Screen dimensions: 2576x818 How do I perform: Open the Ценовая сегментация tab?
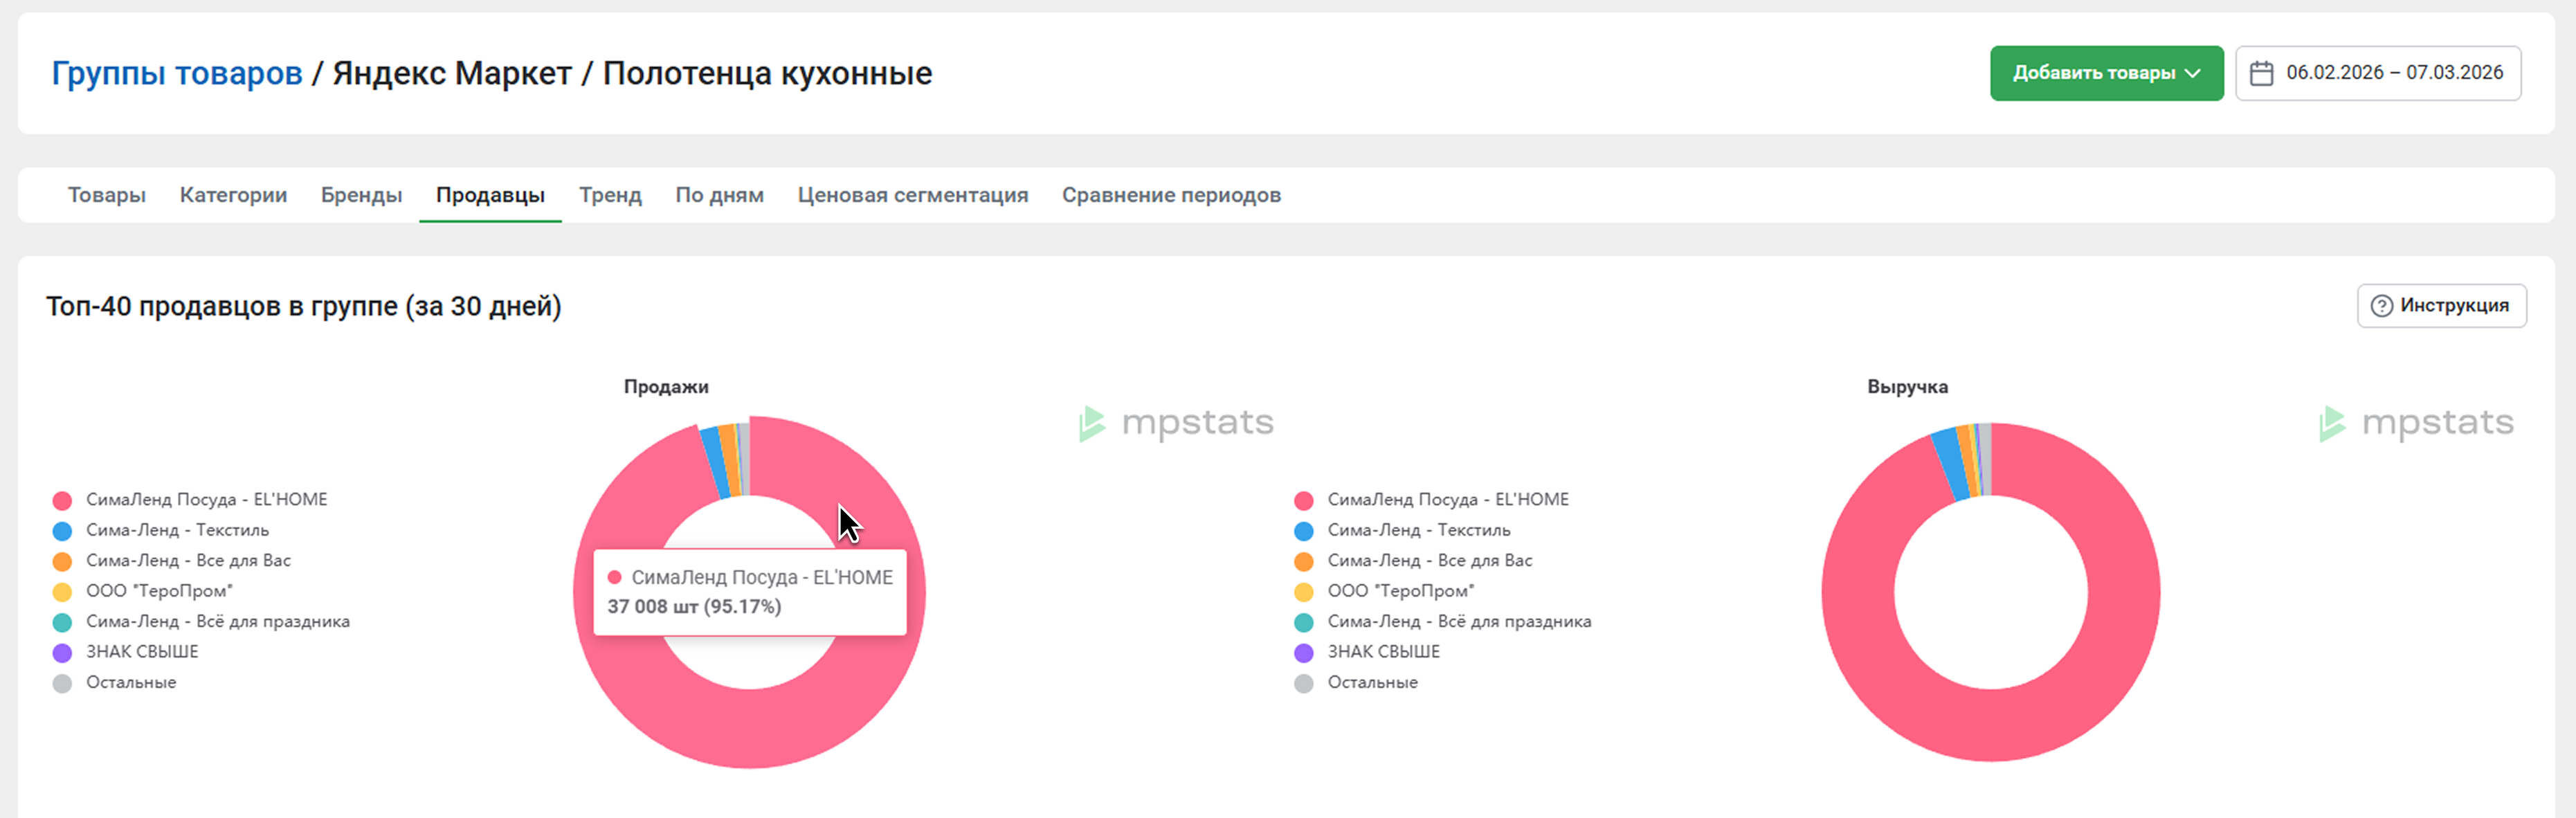[912, 195]
